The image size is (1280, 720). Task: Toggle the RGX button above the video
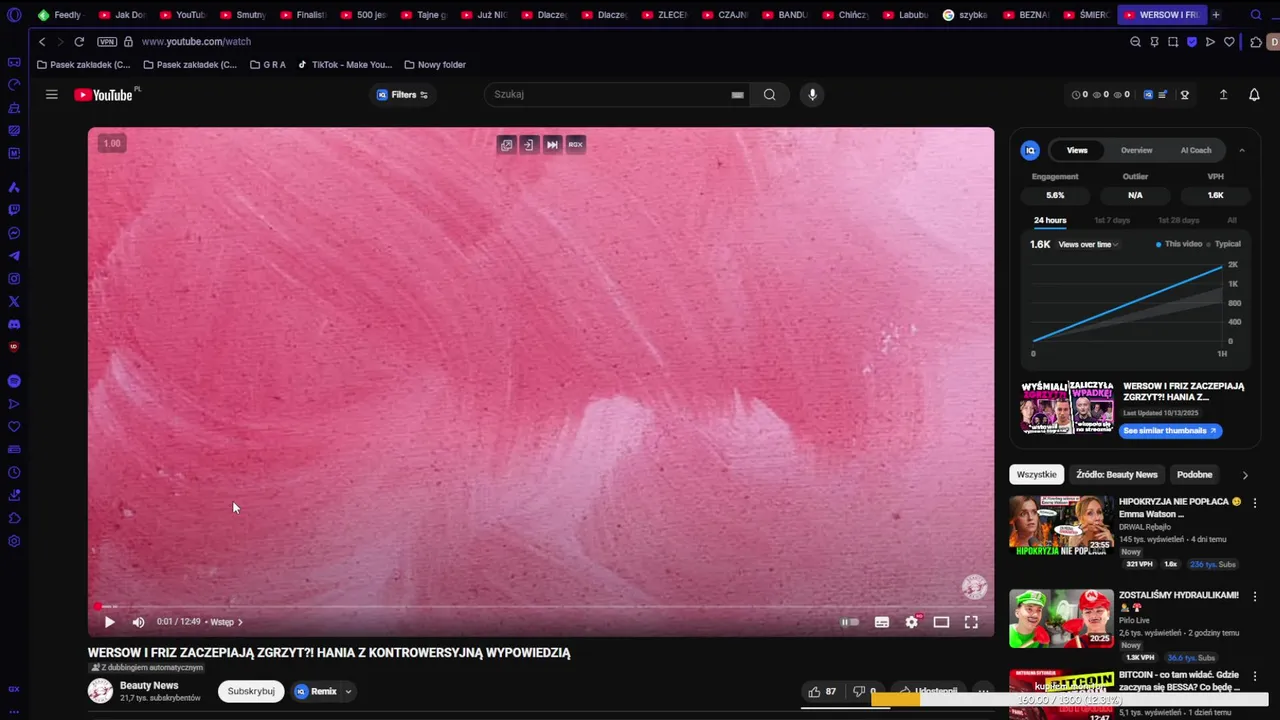coord(575,145)
